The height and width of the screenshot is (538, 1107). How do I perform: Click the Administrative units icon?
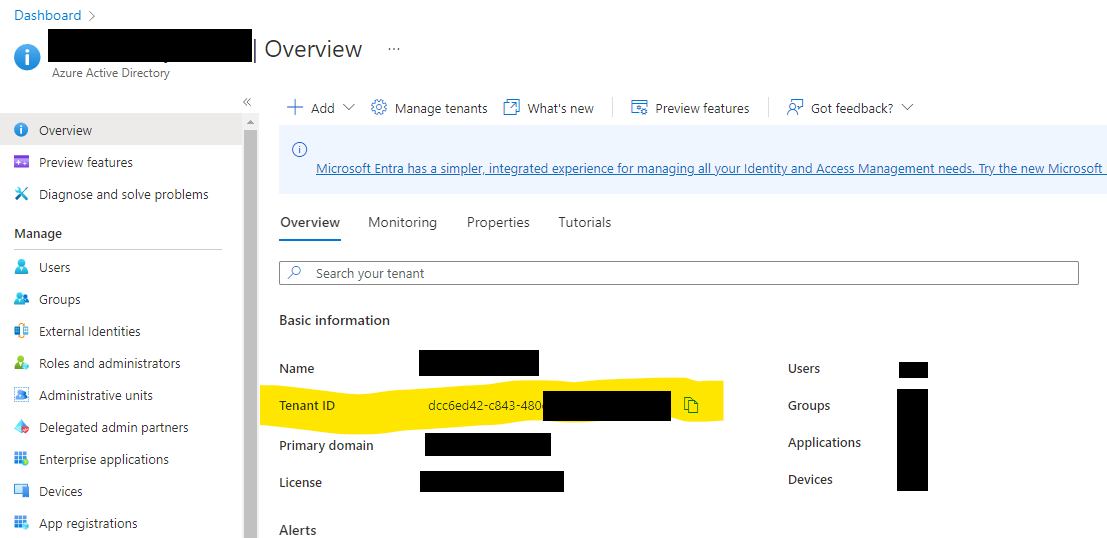point(21,395)
